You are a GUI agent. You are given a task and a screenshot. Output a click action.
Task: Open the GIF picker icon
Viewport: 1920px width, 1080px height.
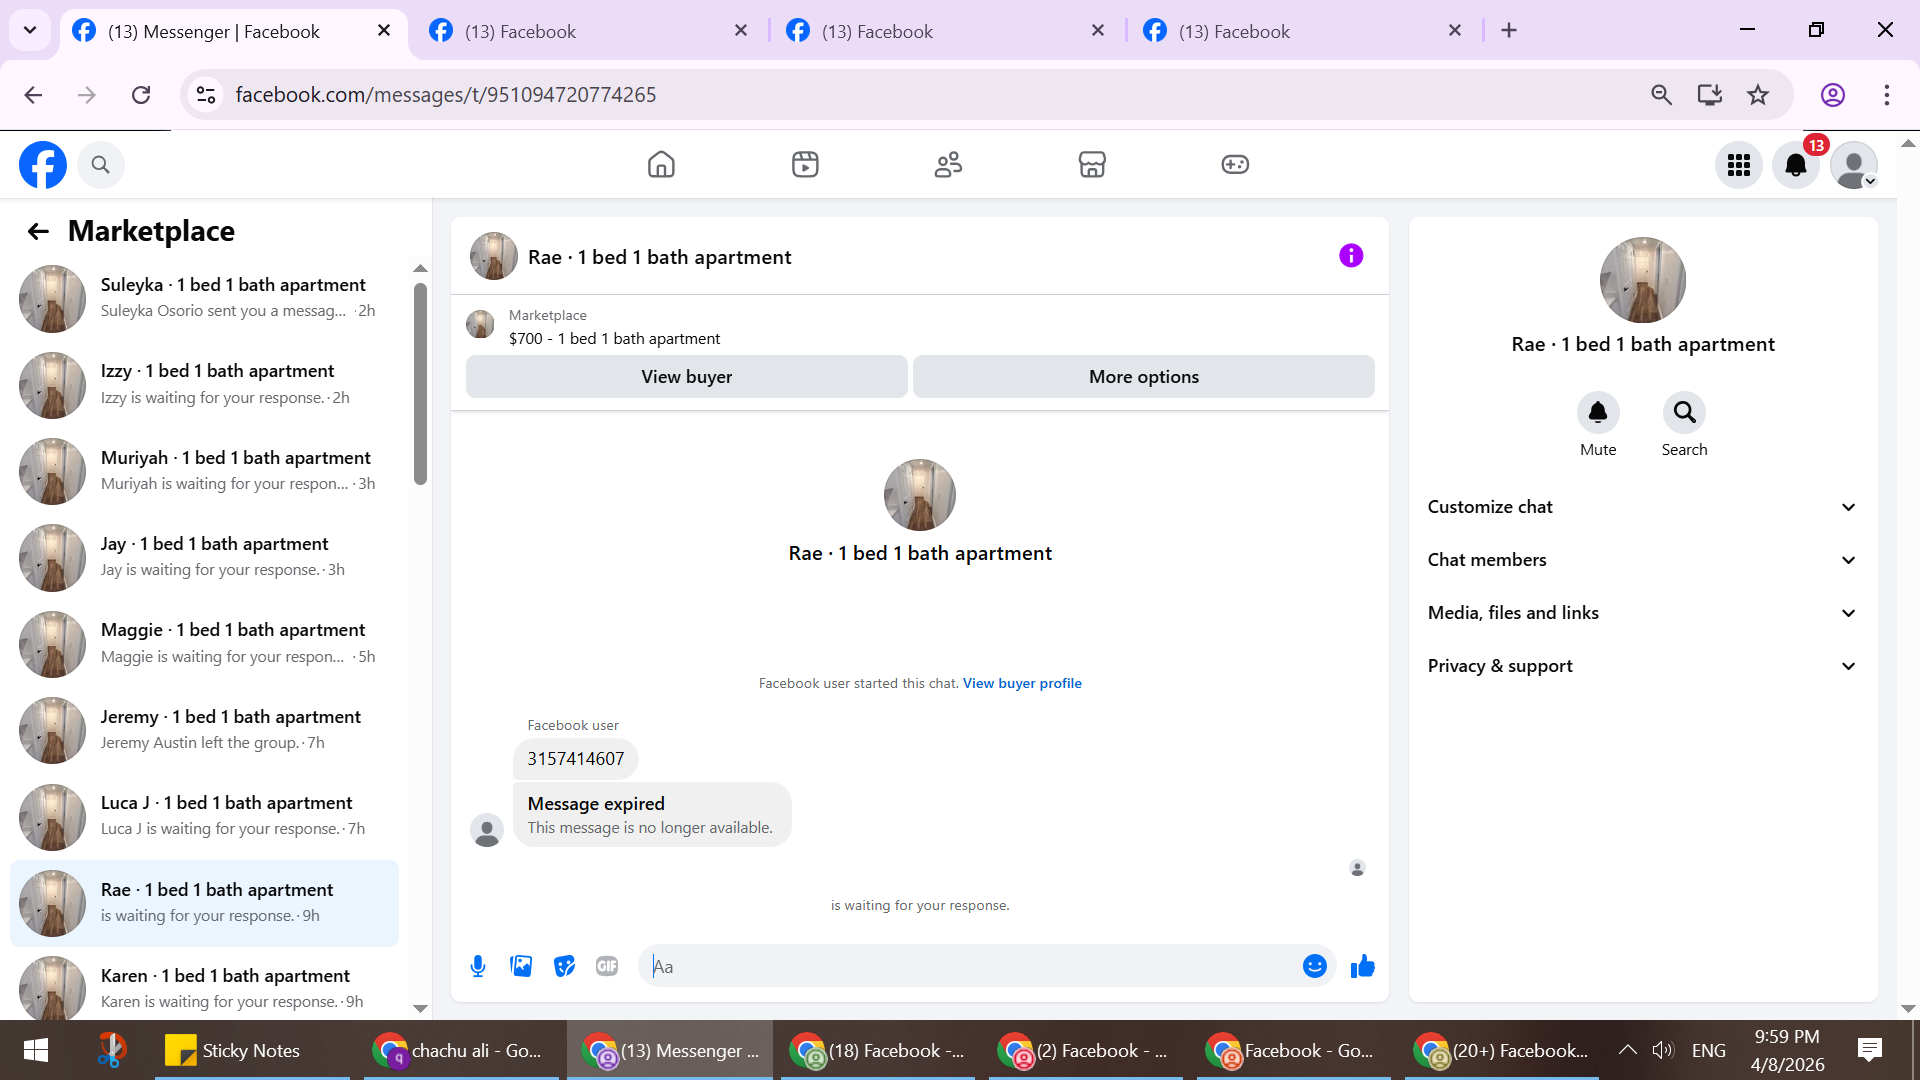pyautogui.click(x=607, y=966)
